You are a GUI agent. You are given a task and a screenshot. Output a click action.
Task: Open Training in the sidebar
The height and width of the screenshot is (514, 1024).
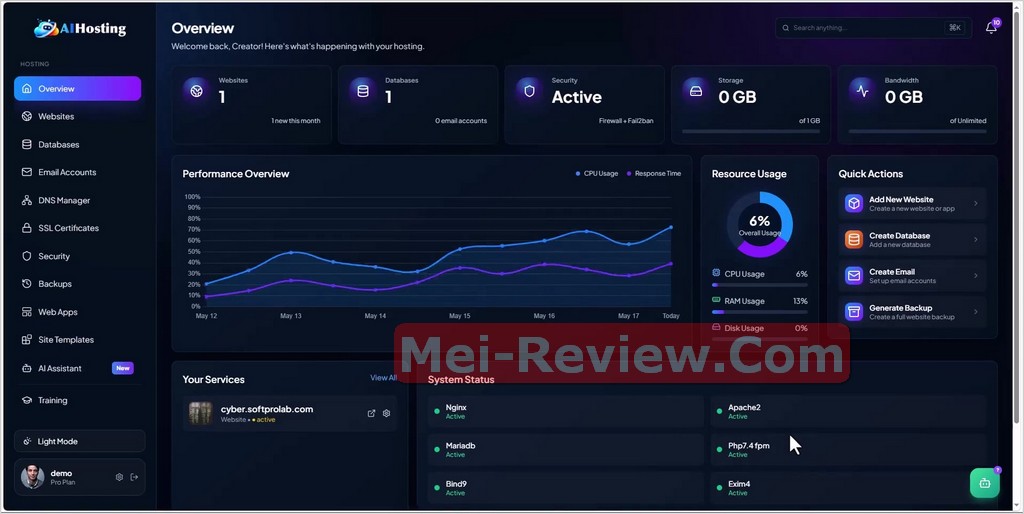(78, 400)
